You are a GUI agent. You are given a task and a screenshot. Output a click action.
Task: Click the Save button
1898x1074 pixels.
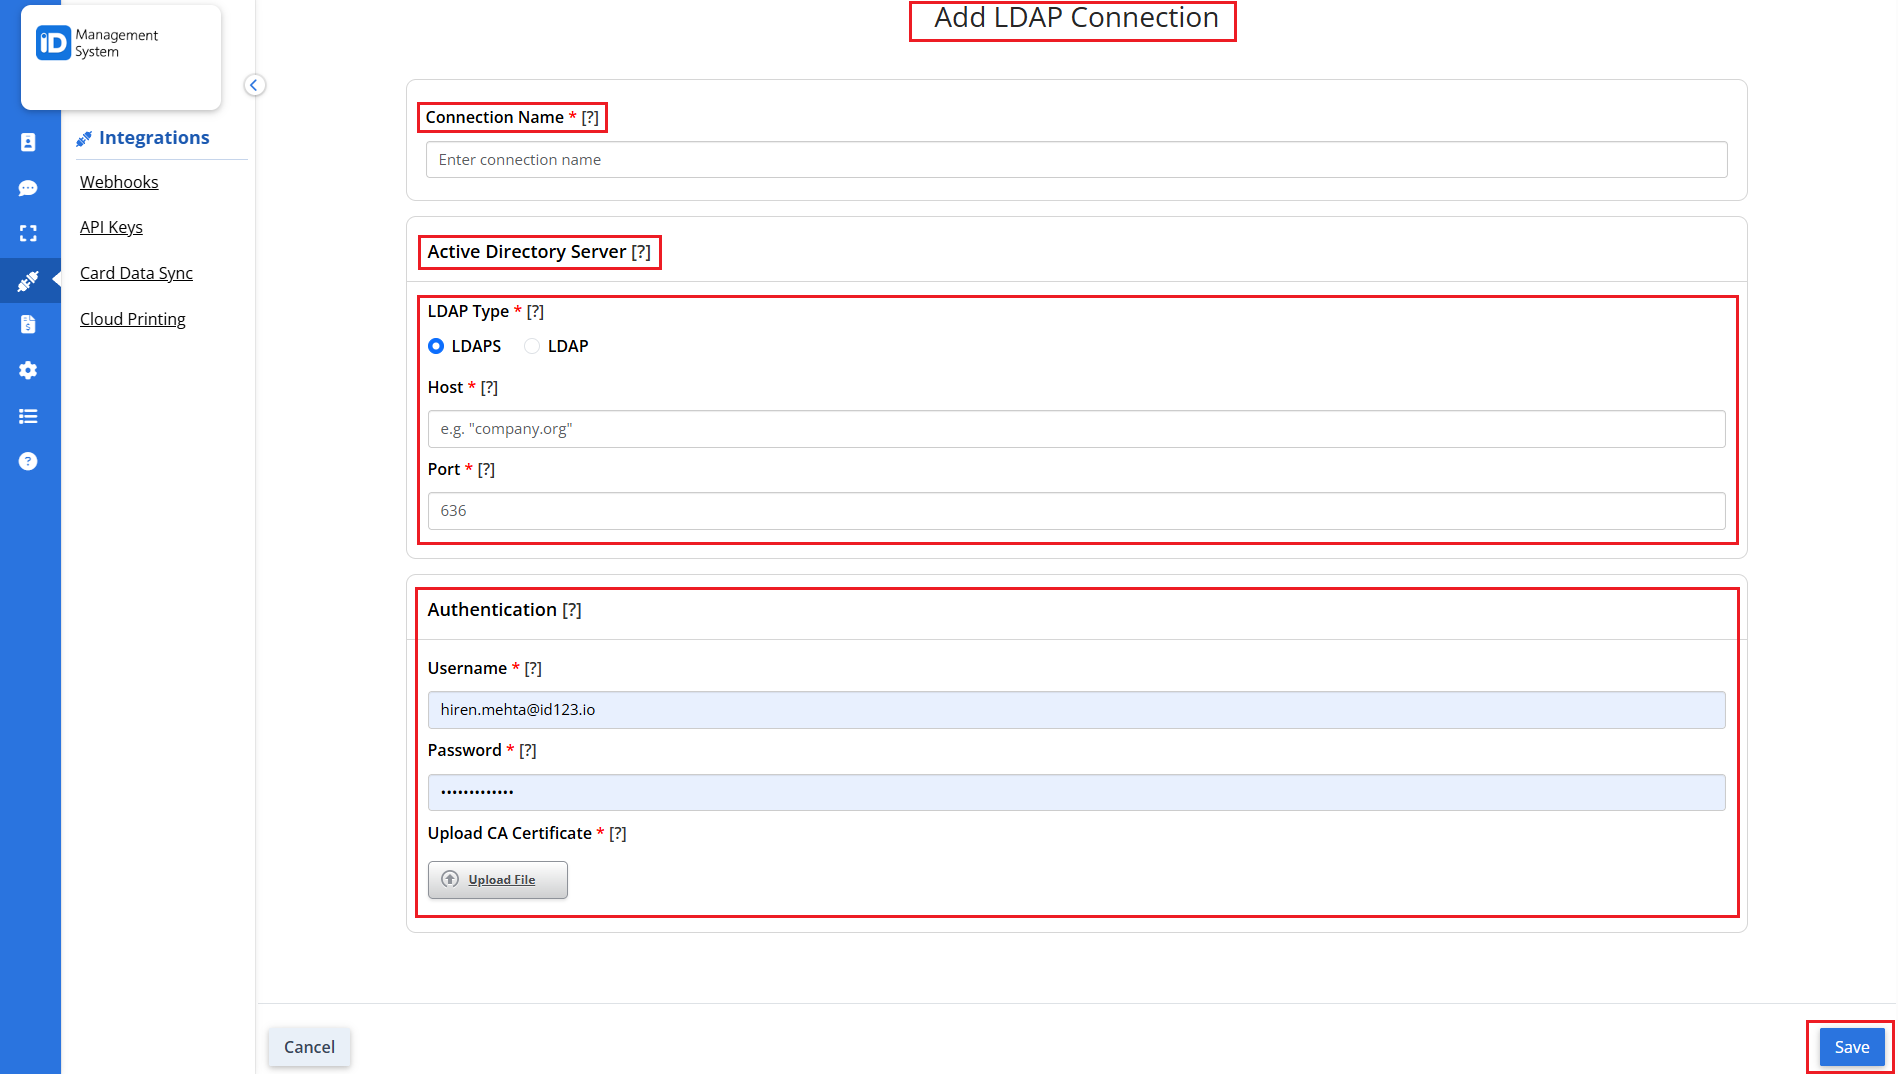pos(1851,1047)
